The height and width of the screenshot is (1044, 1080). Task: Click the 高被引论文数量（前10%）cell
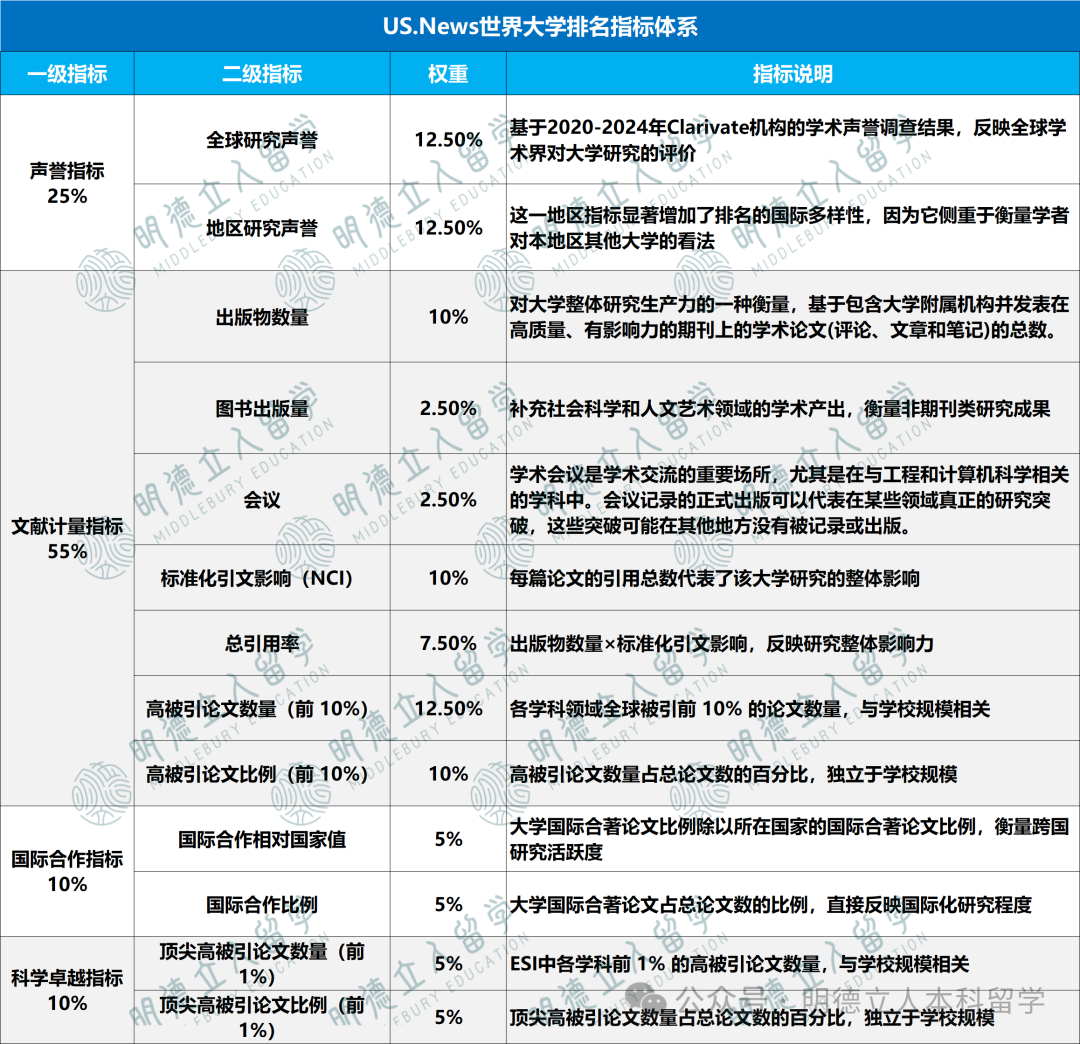[x=262, y=709]
